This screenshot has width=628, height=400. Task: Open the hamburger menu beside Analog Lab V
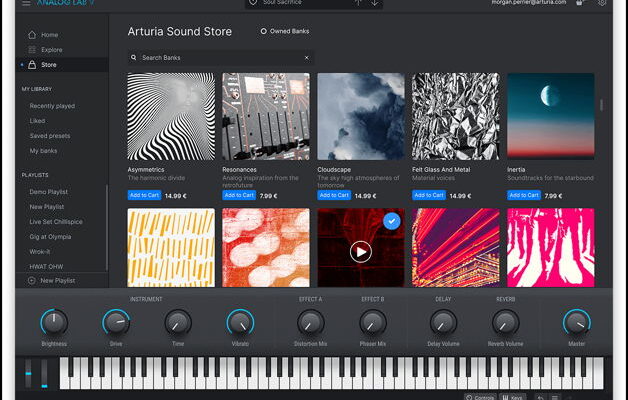click(x=26, y=3)
